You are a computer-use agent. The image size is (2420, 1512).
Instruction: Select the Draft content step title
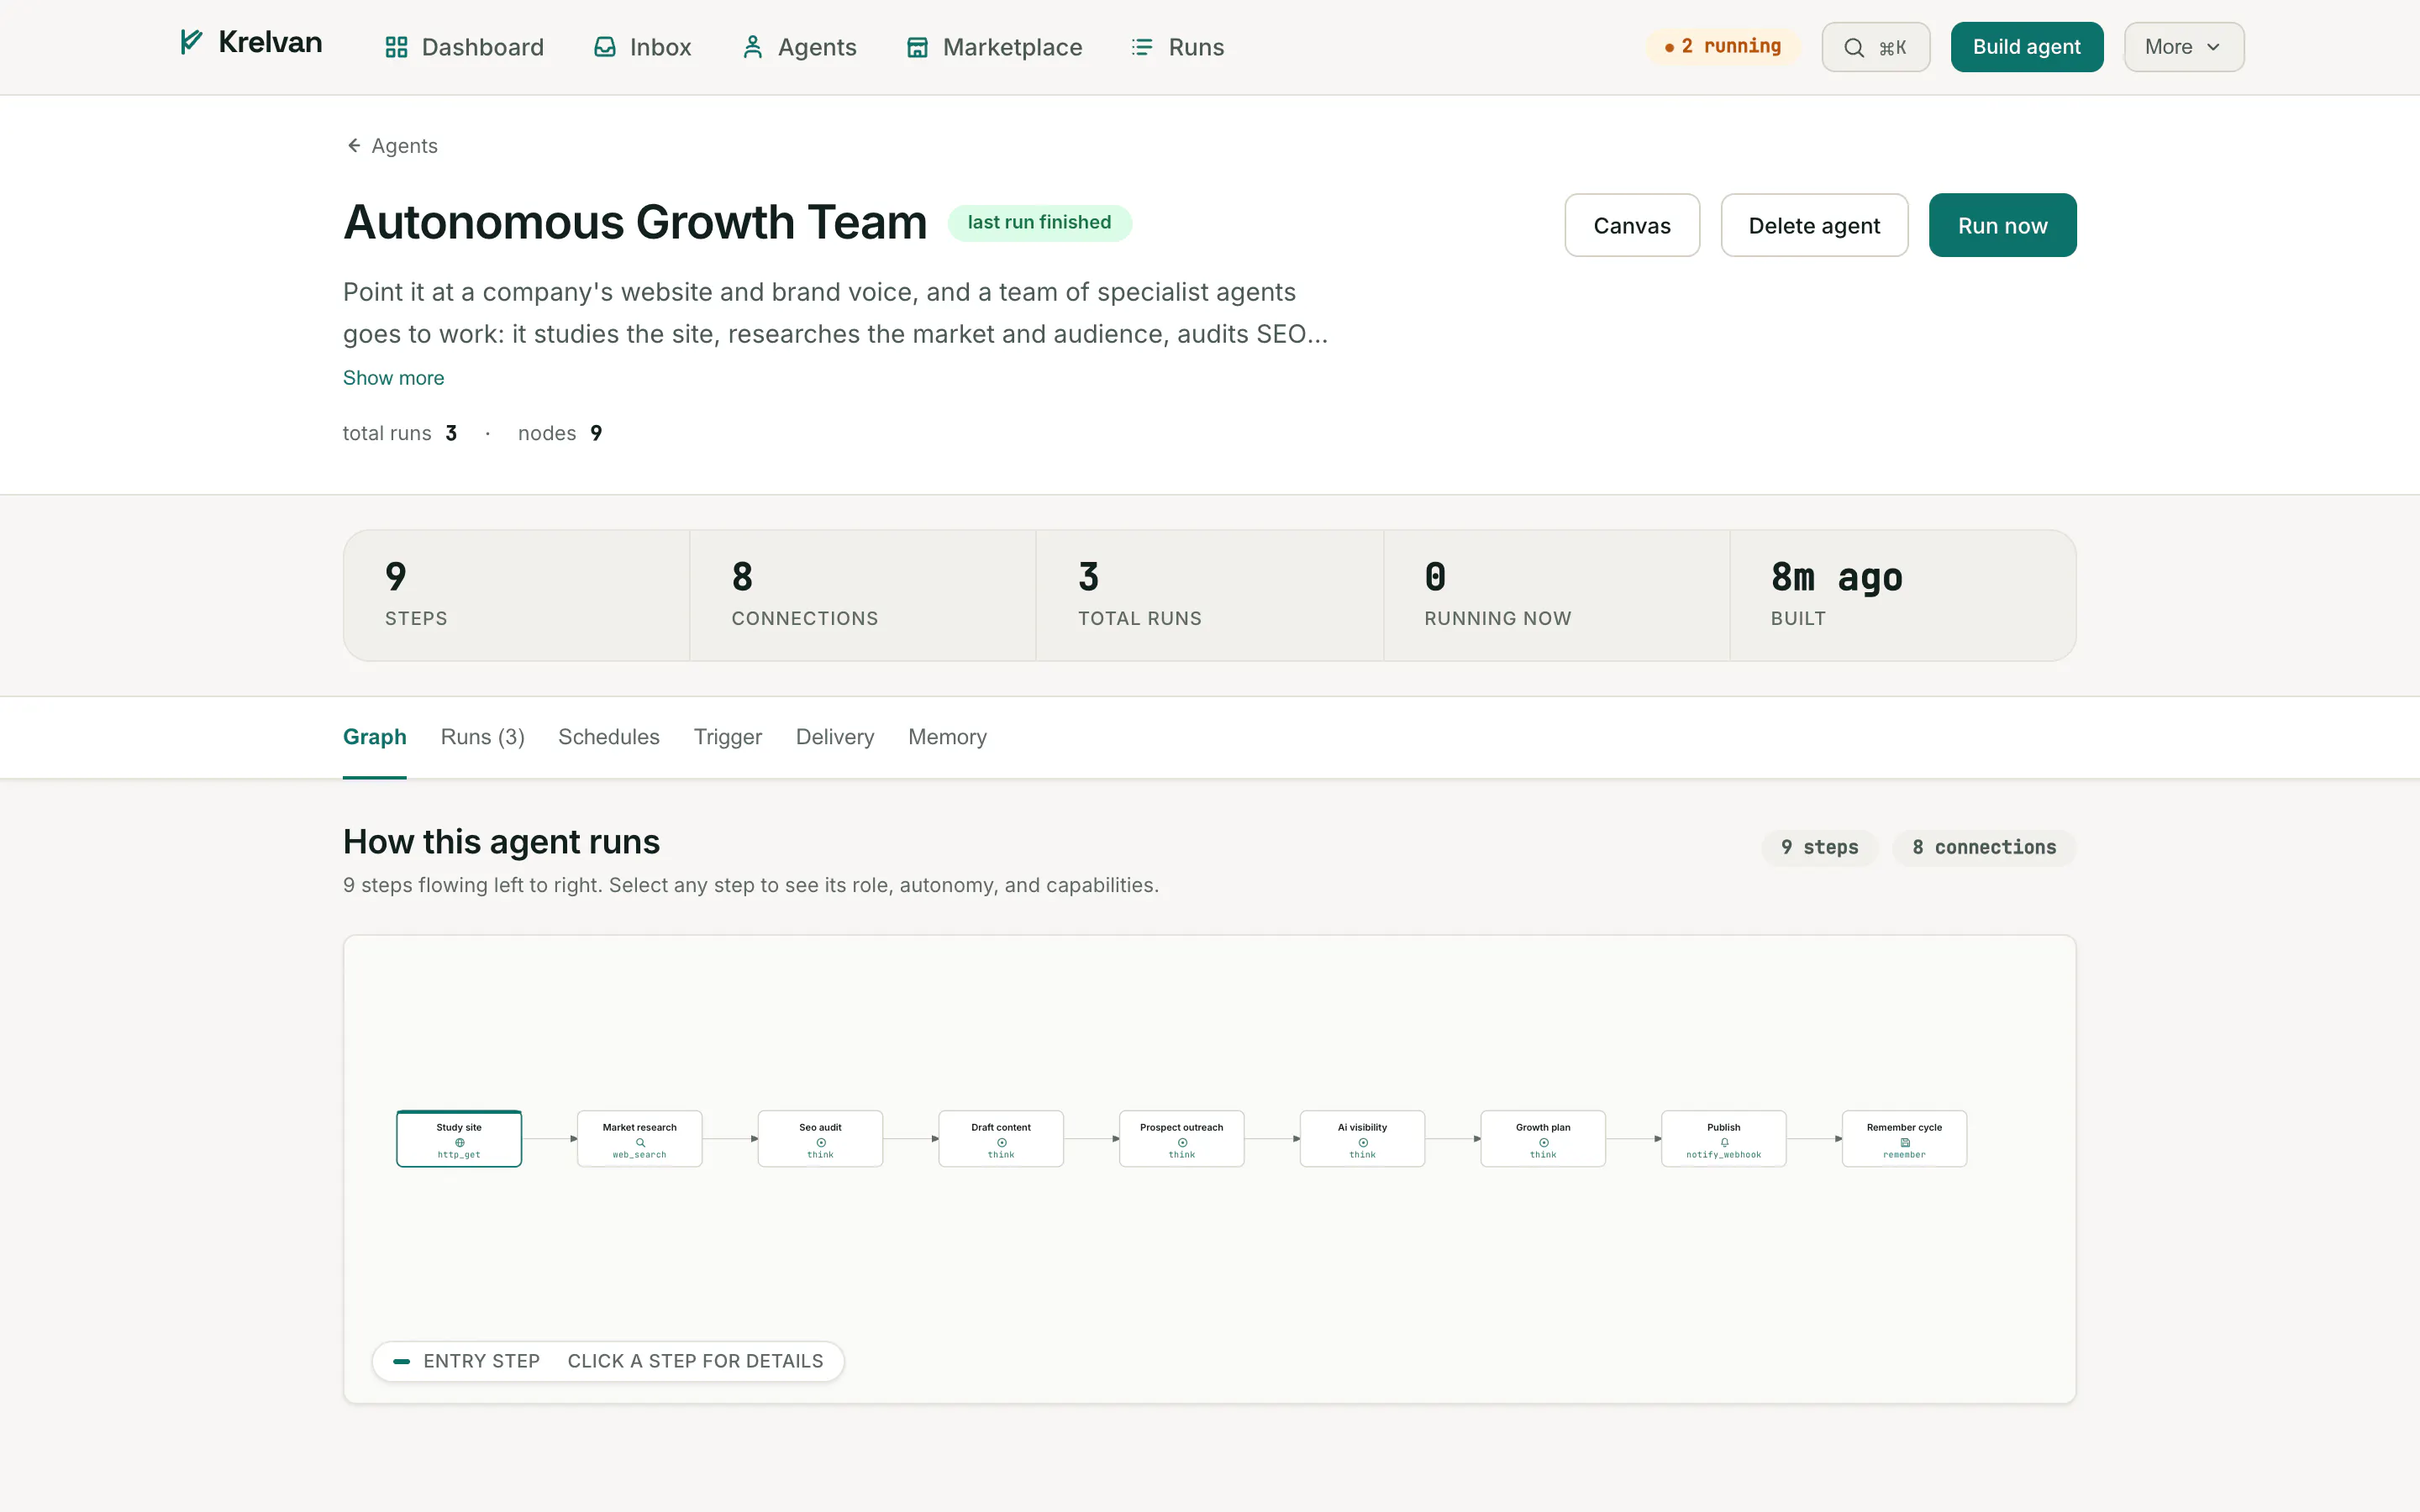(1001, 1127)
